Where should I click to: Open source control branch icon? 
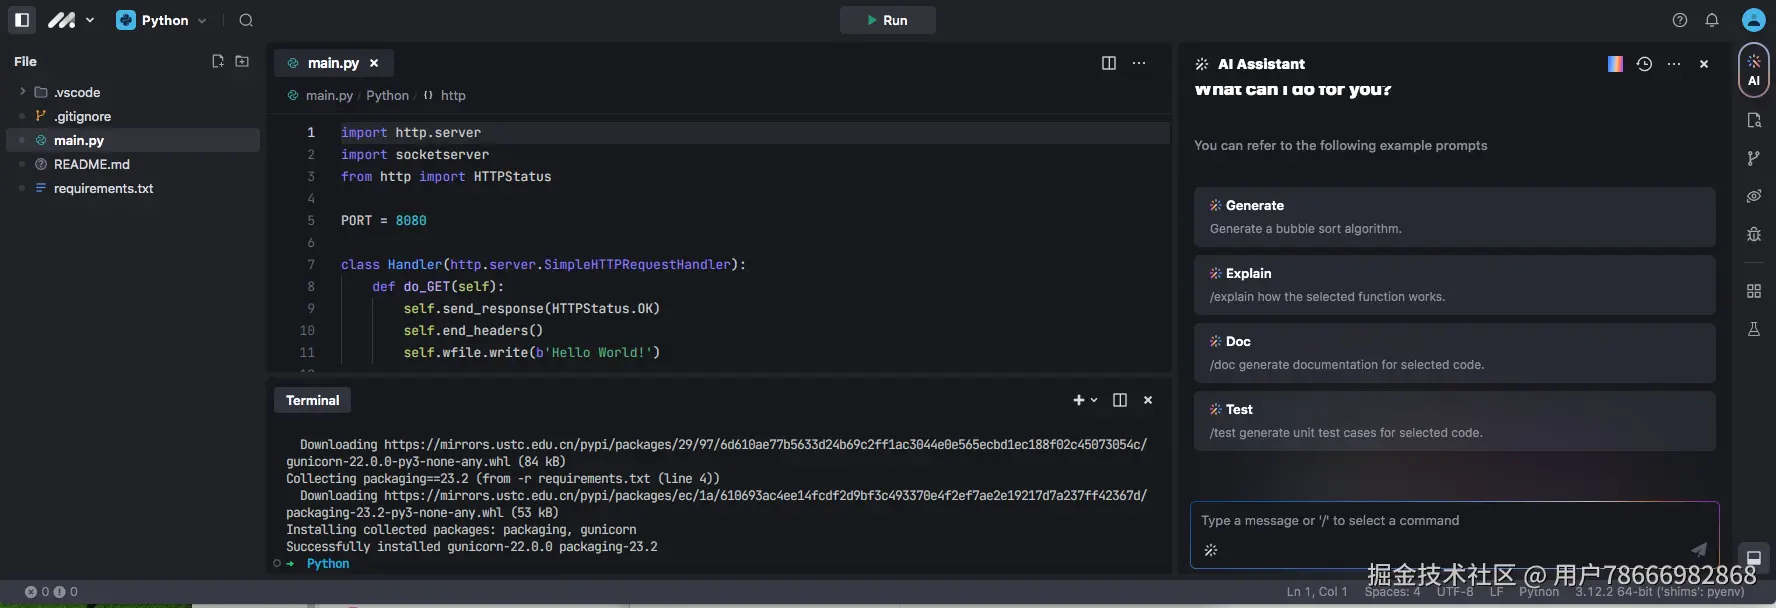[1754, 158]
